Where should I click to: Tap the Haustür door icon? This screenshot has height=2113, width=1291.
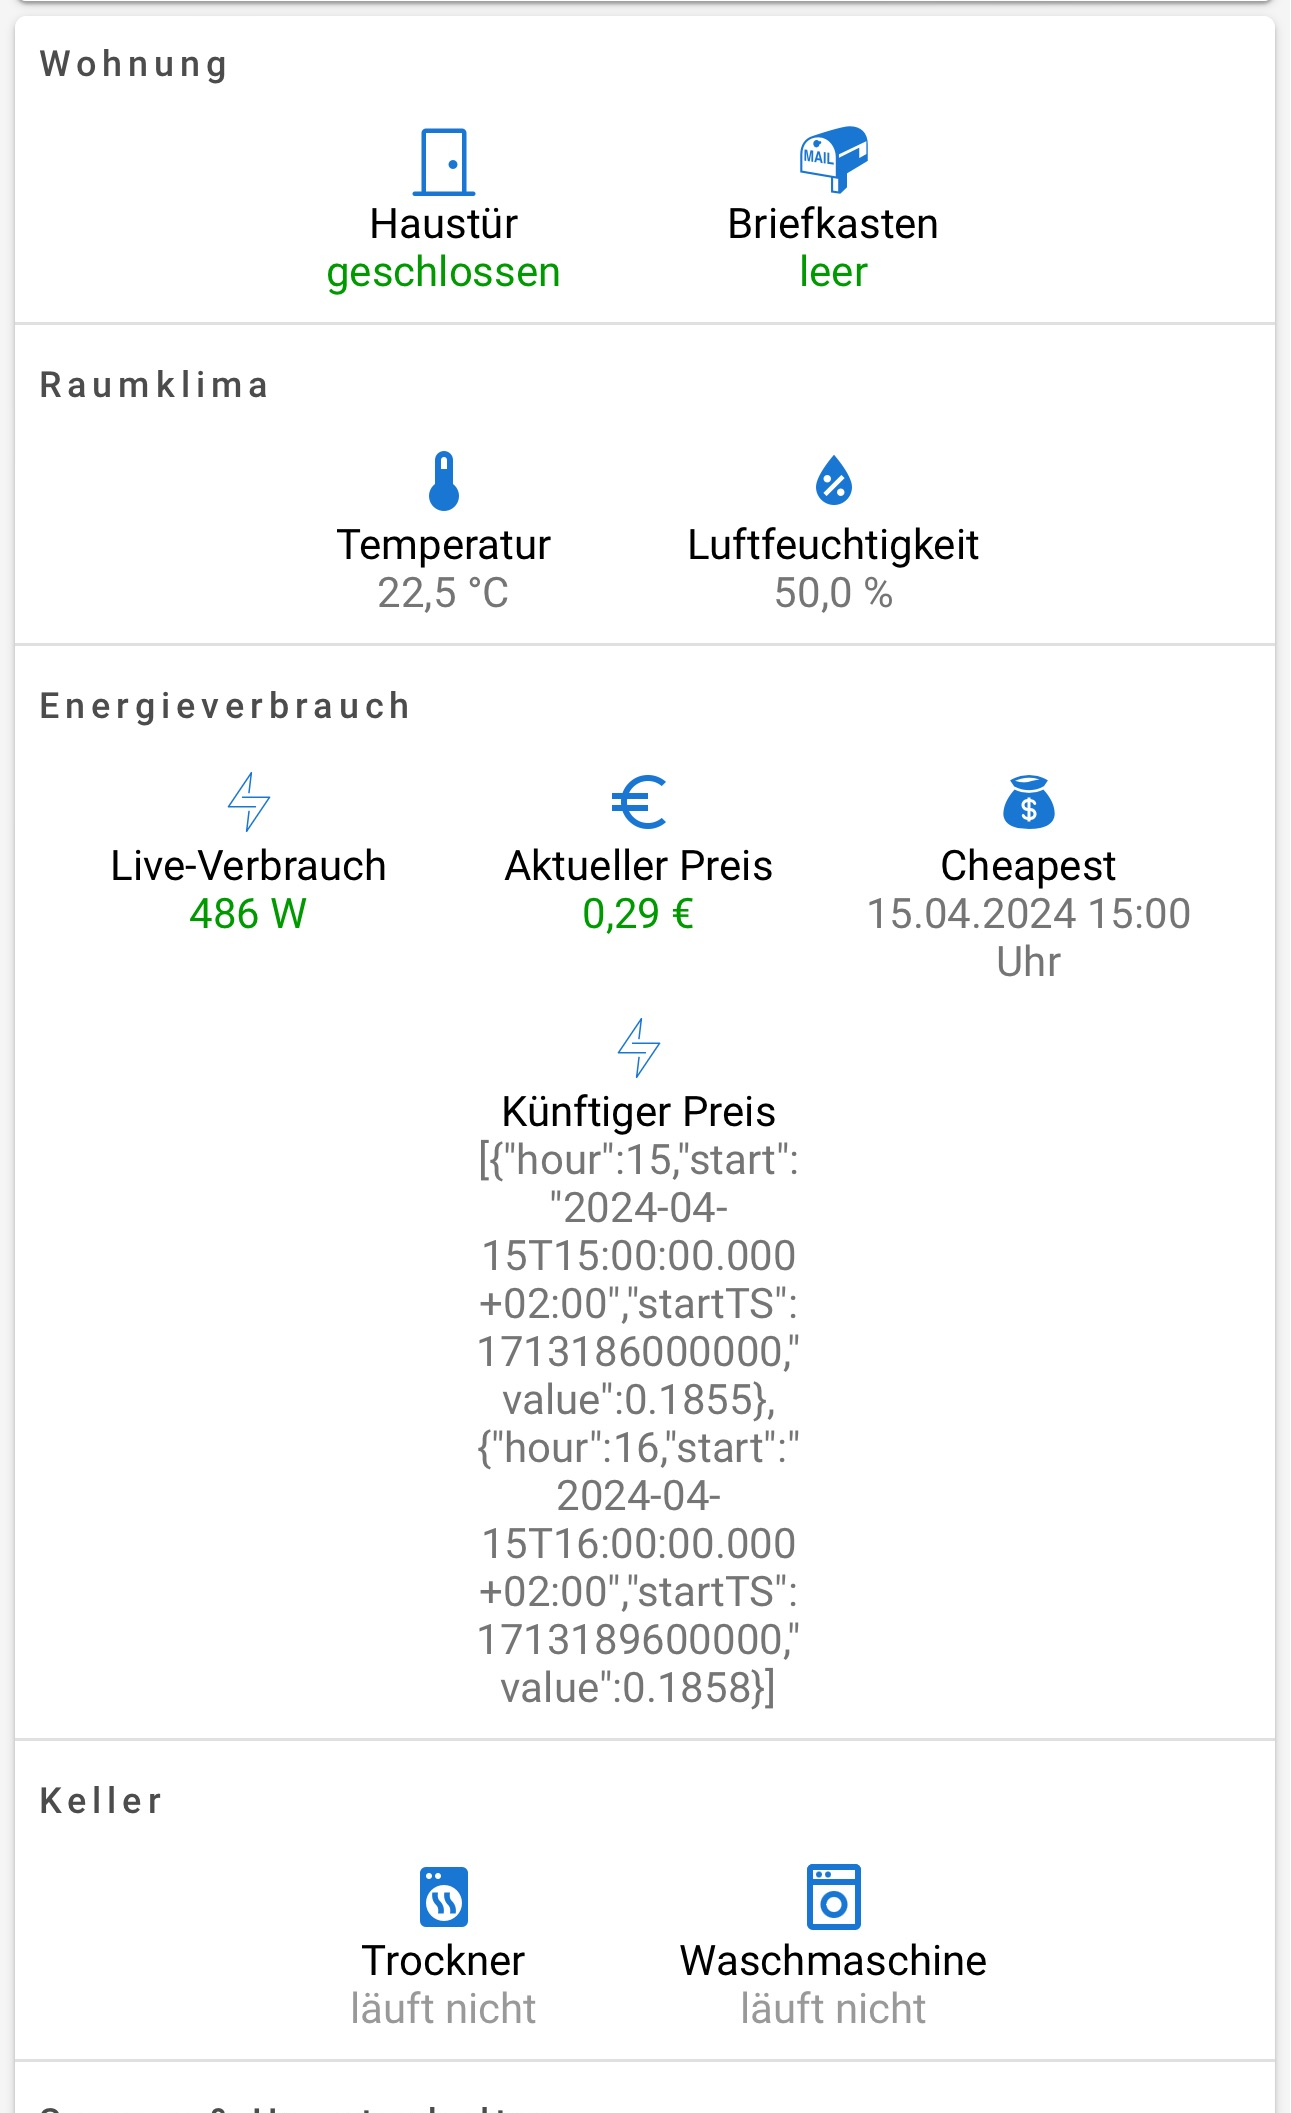[x=443, y=161]
